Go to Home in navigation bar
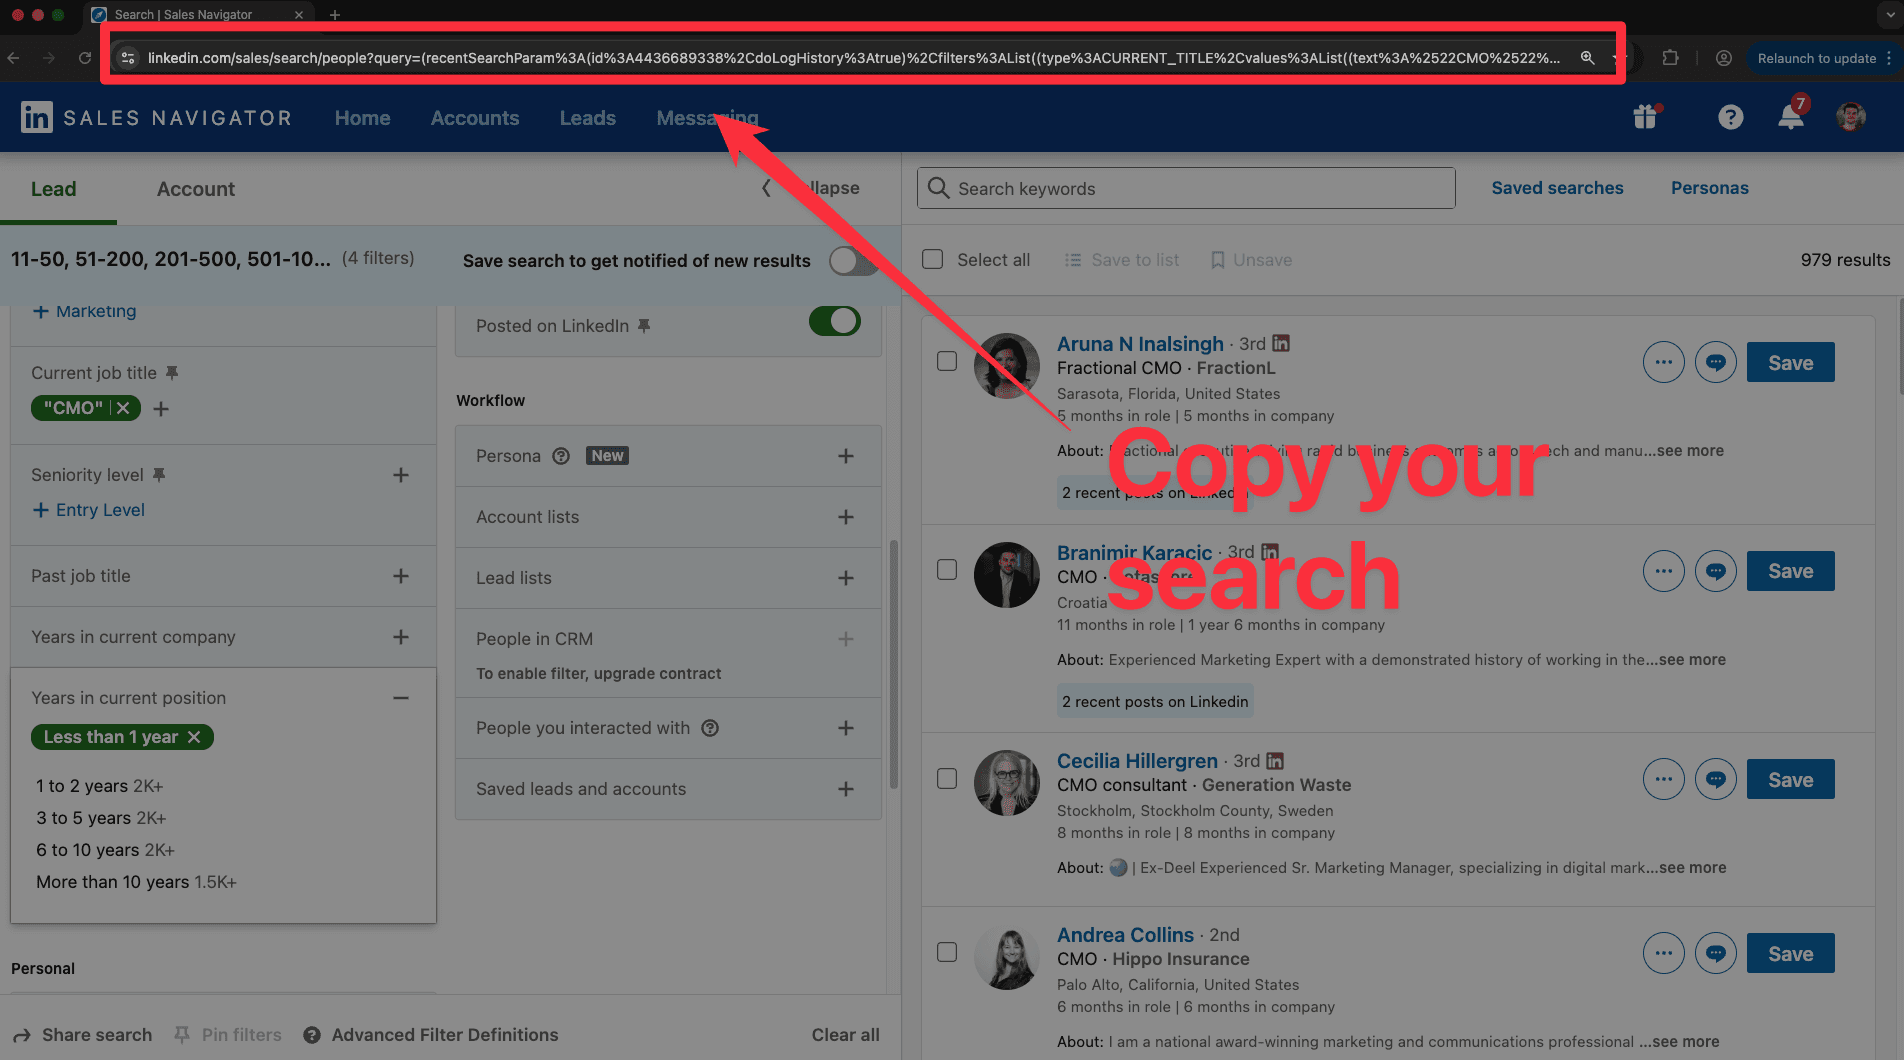This screenshot has height=1060, width=1904. (x=363, y=118)
